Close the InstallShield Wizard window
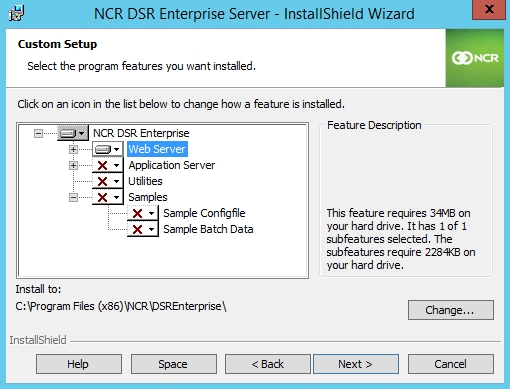 (489, 9)
